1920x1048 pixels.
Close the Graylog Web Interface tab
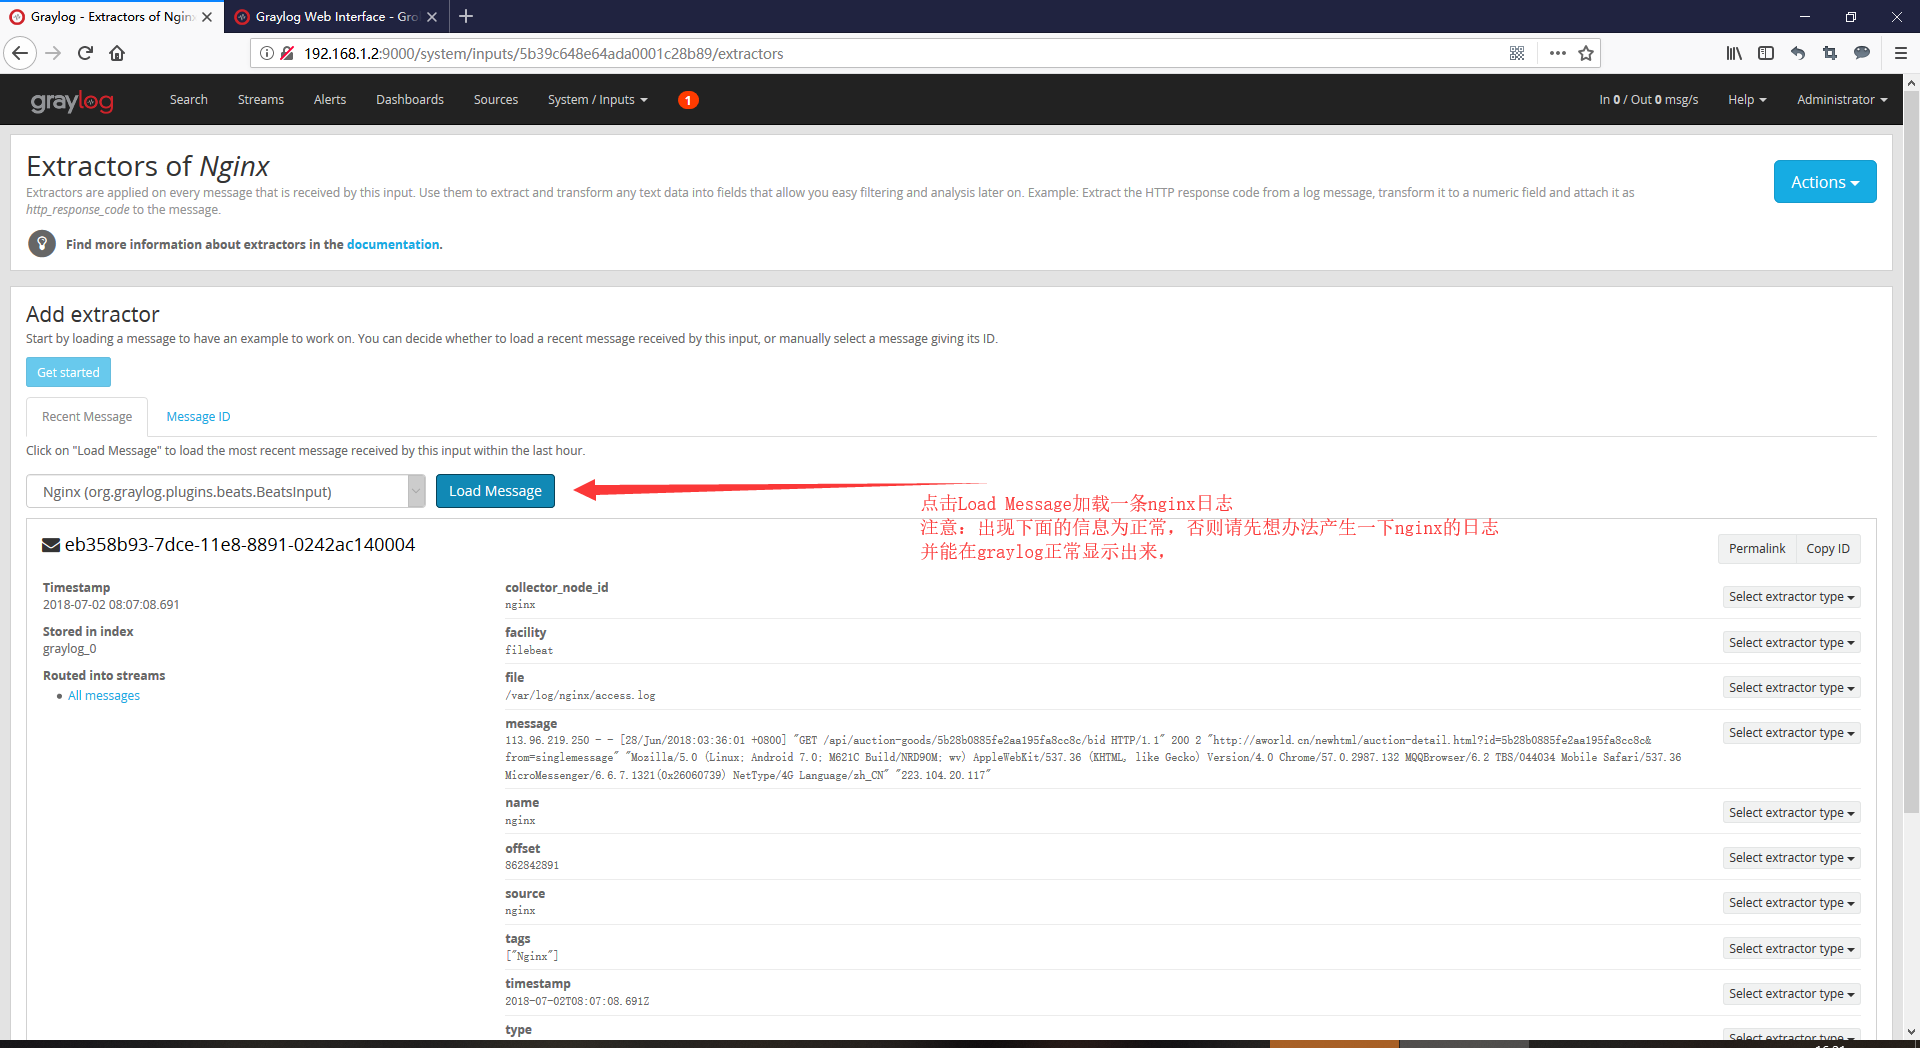(432, 17)
